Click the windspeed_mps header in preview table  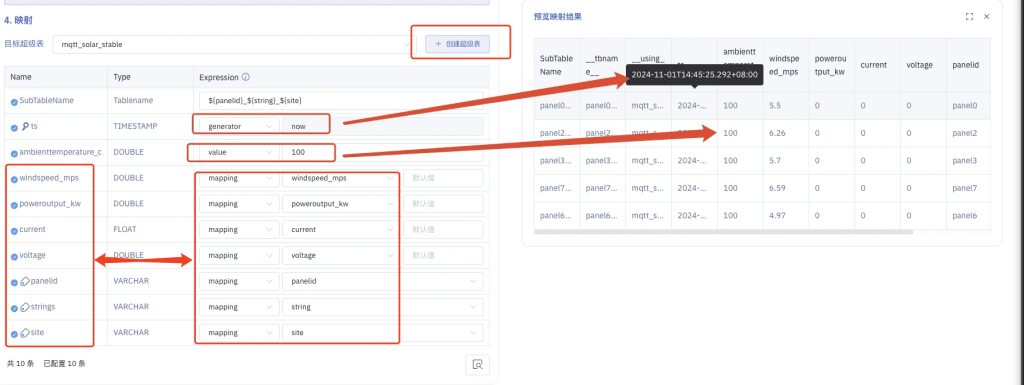point(785,65)
